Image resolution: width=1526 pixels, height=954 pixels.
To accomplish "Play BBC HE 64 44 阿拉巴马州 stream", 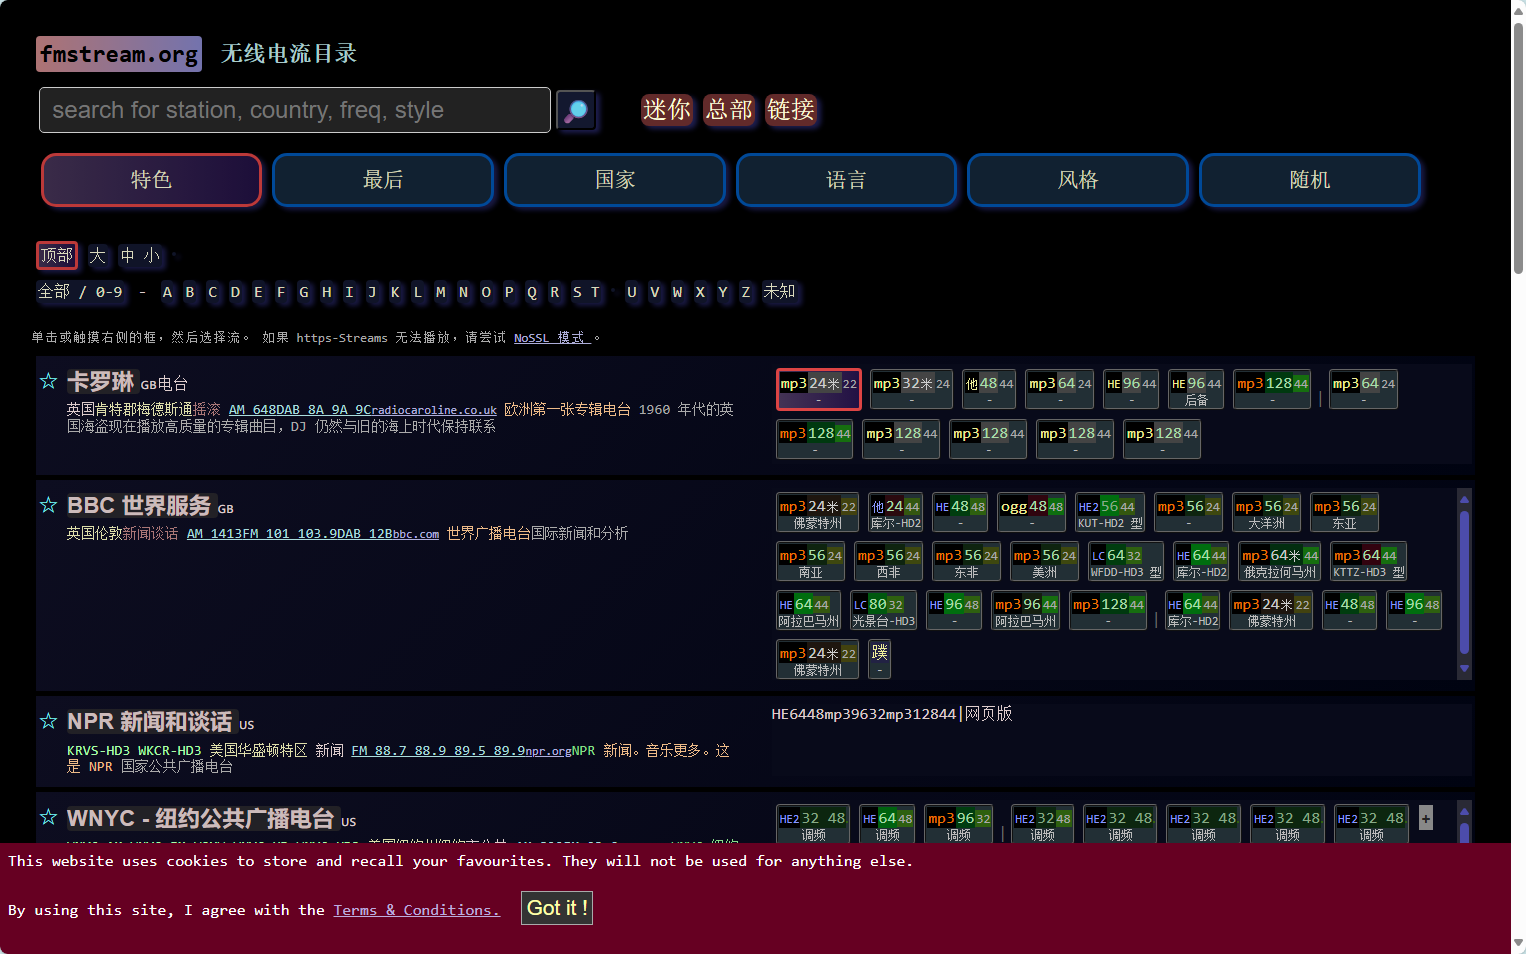I will (808, 610).
